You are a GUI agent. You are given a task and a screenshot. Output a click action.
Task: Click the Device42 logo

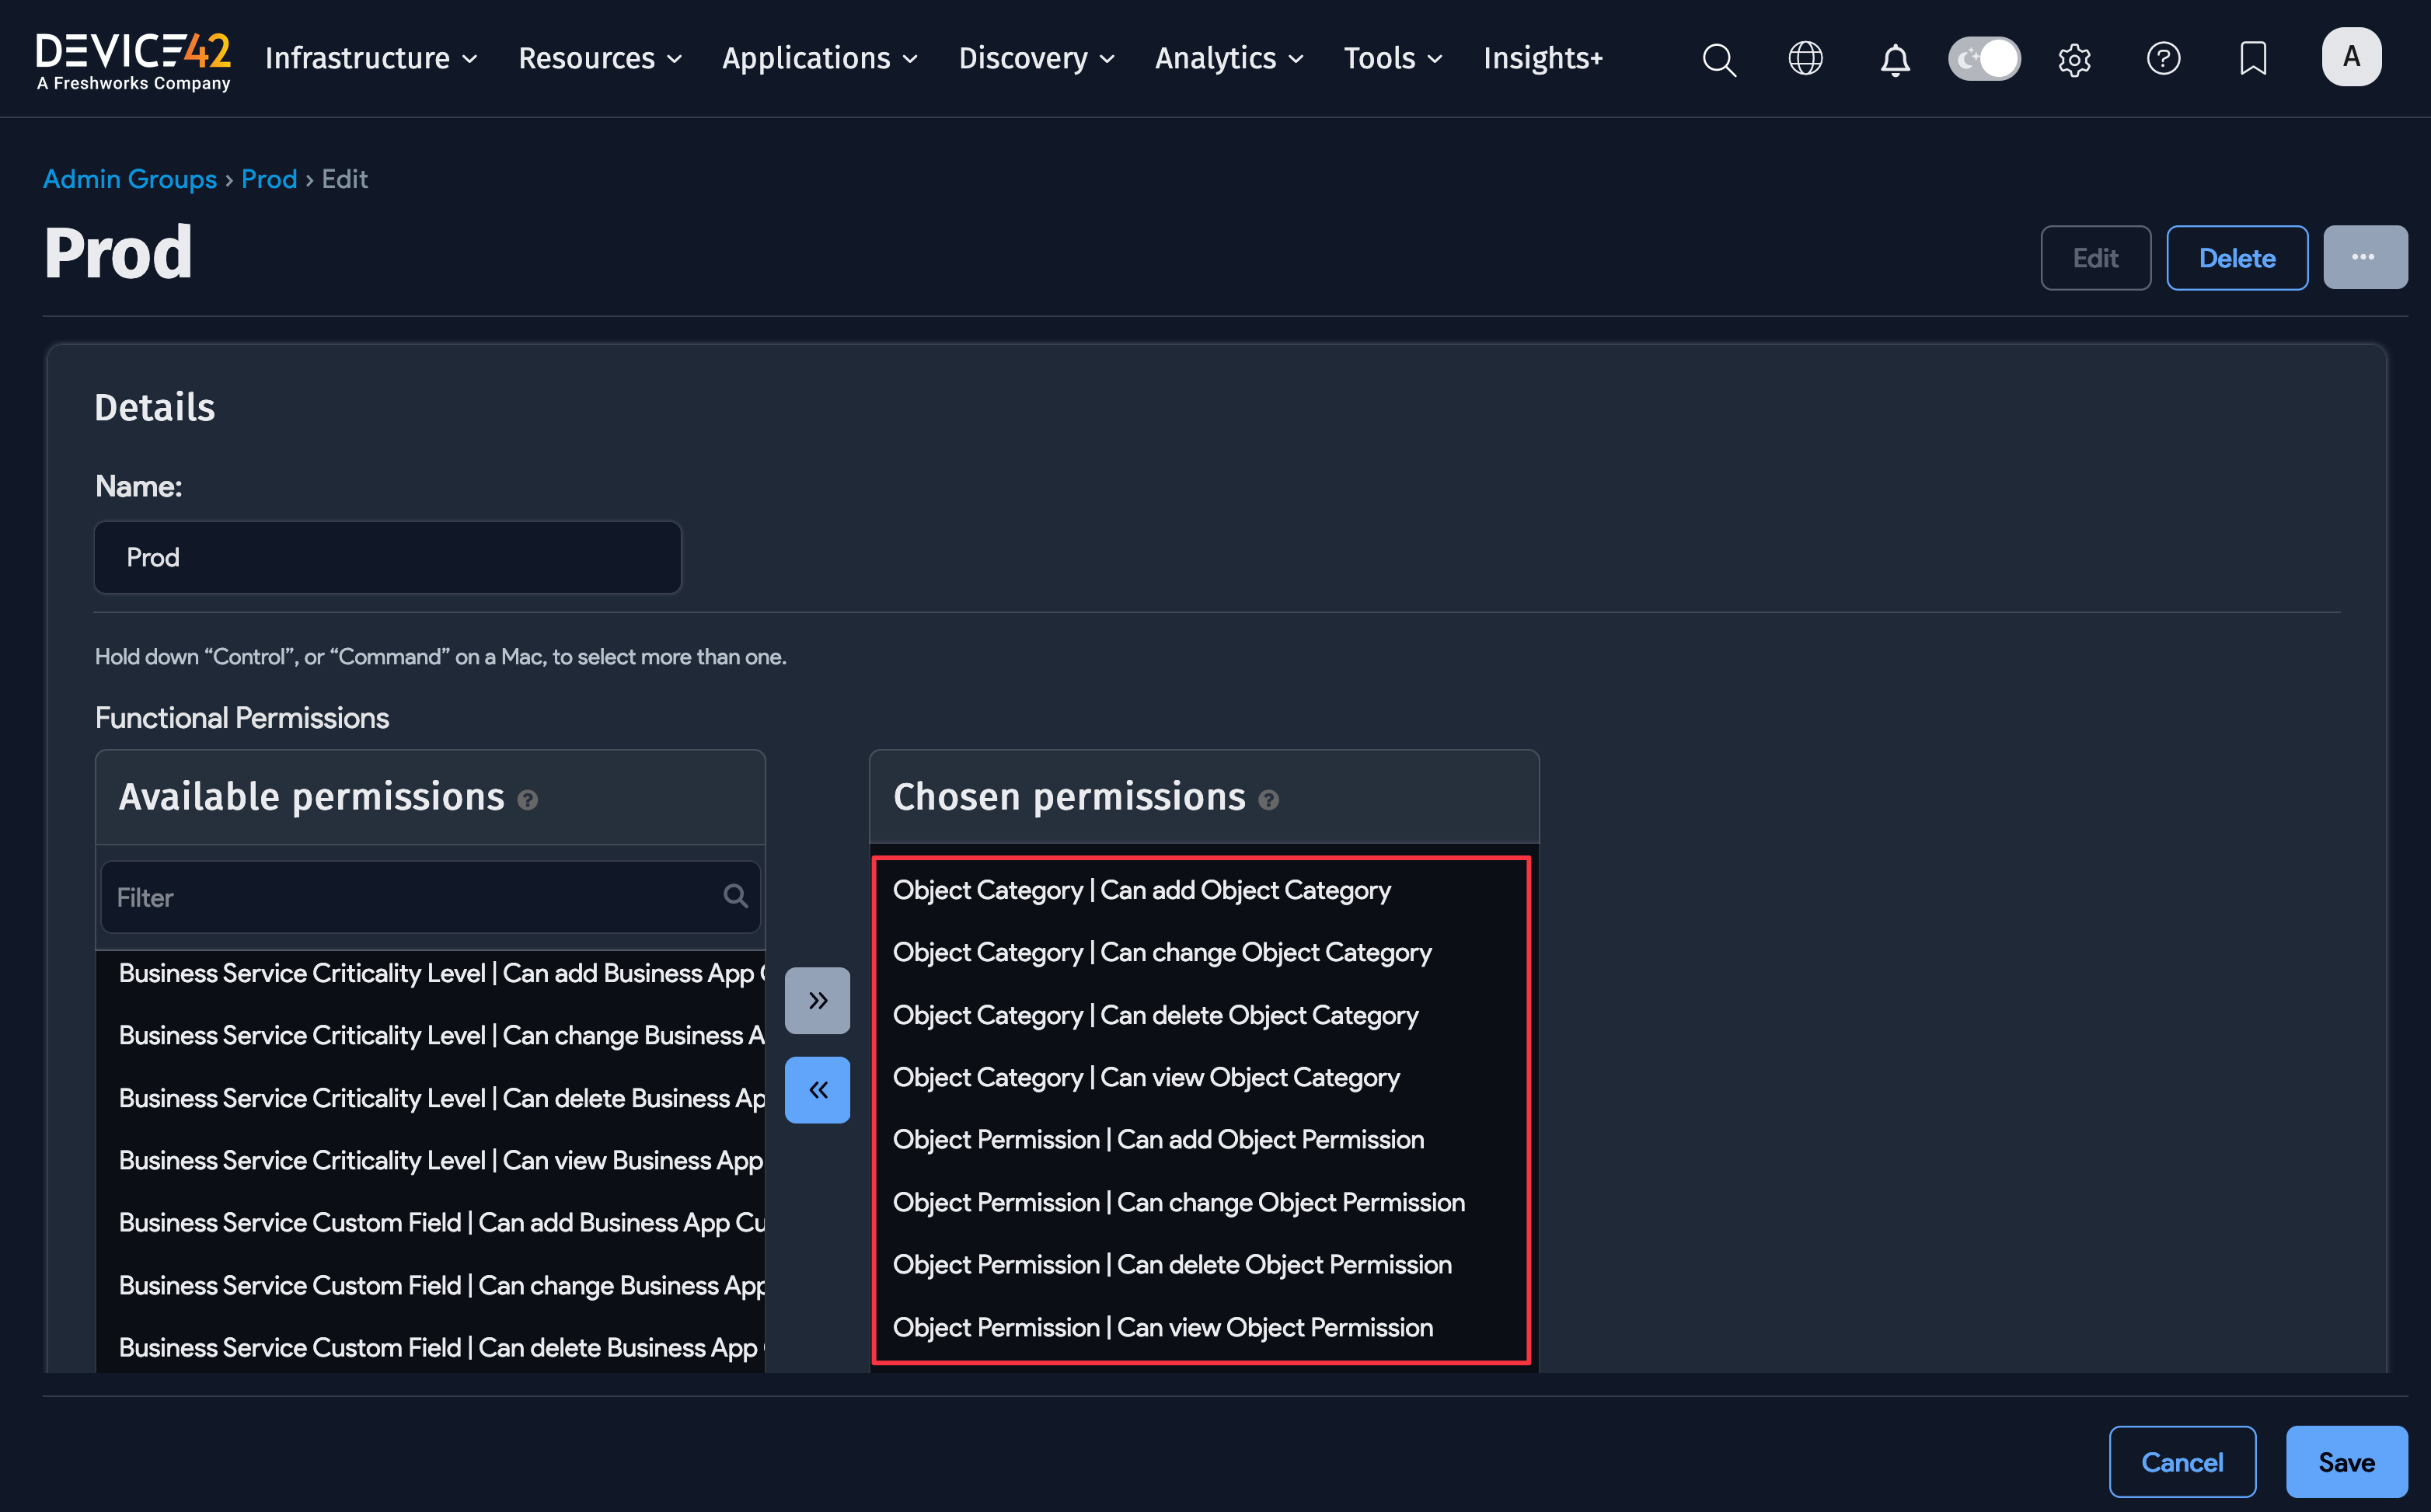pyautogui.click(x=132, y=58)
